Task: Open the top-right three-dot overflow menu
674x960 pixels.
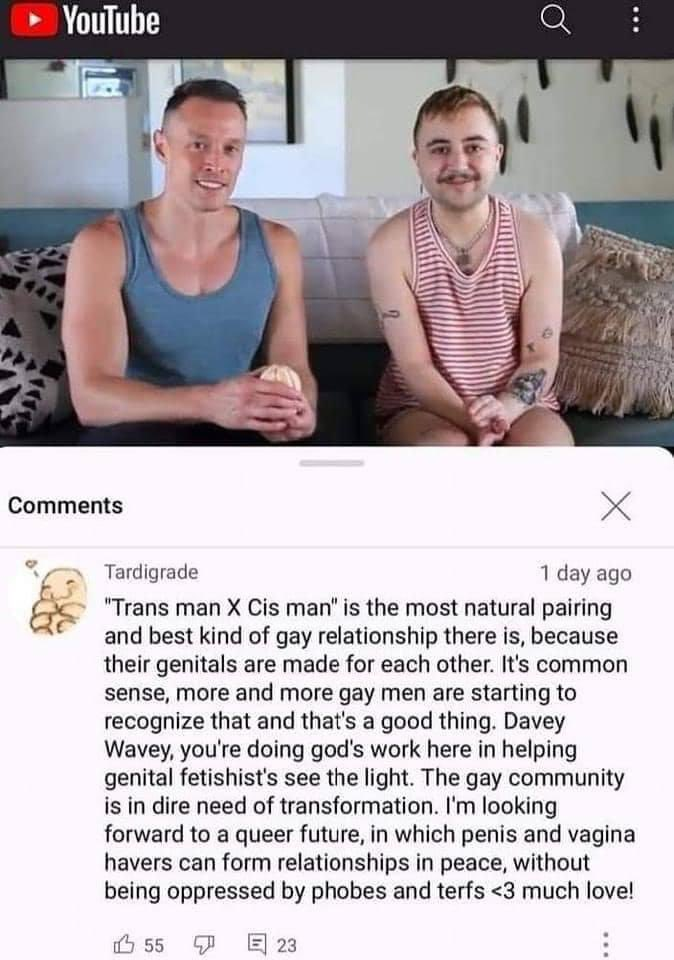Action: [636, 20]
